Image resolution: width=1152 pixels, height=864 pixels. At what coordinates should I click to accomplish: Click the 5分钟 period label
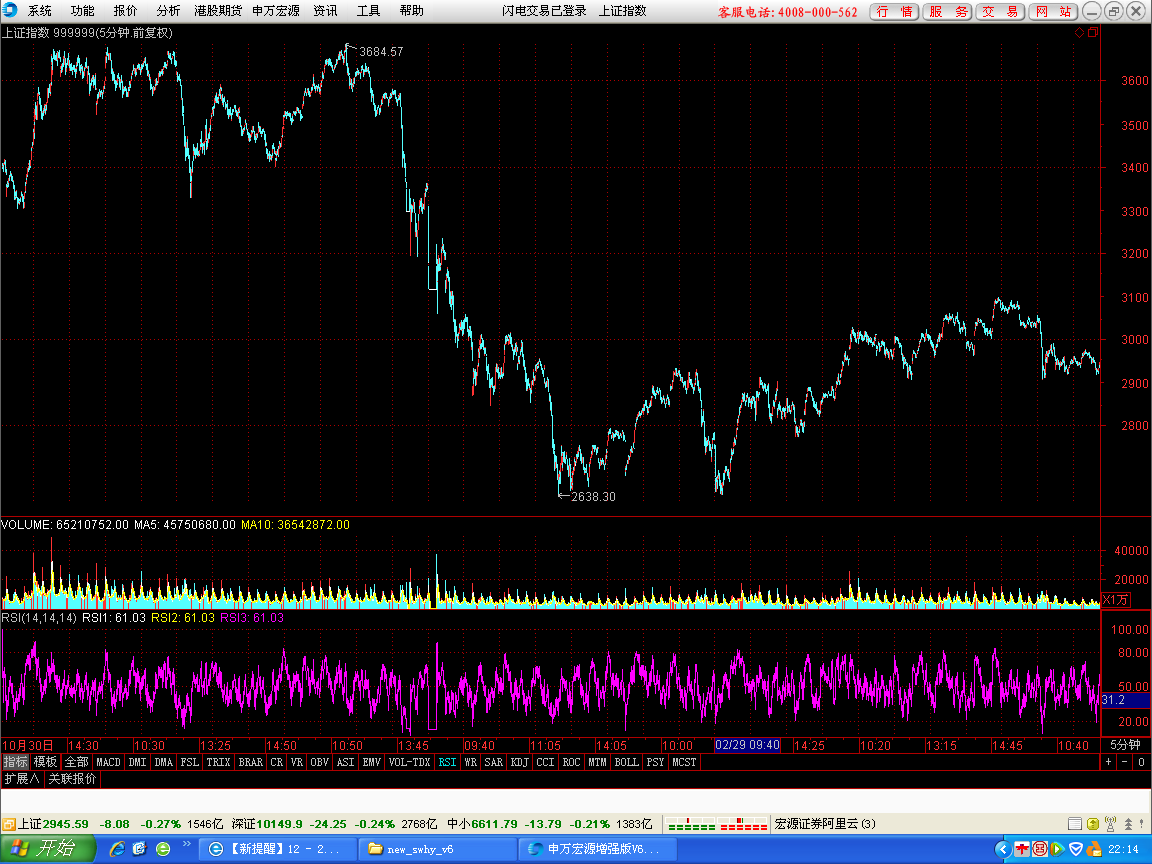(1126, 745)
